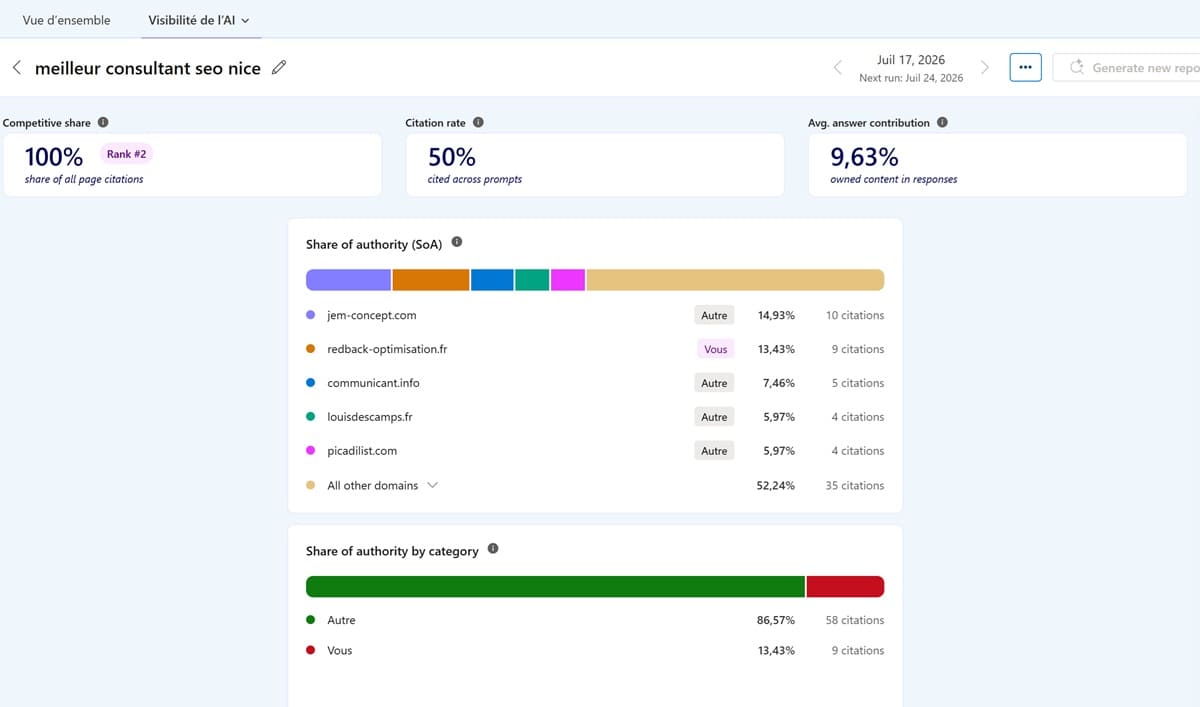Click the Autre tag on picadilist.com row
This screenshot has height=707, width=1200.
click(714, 451)
